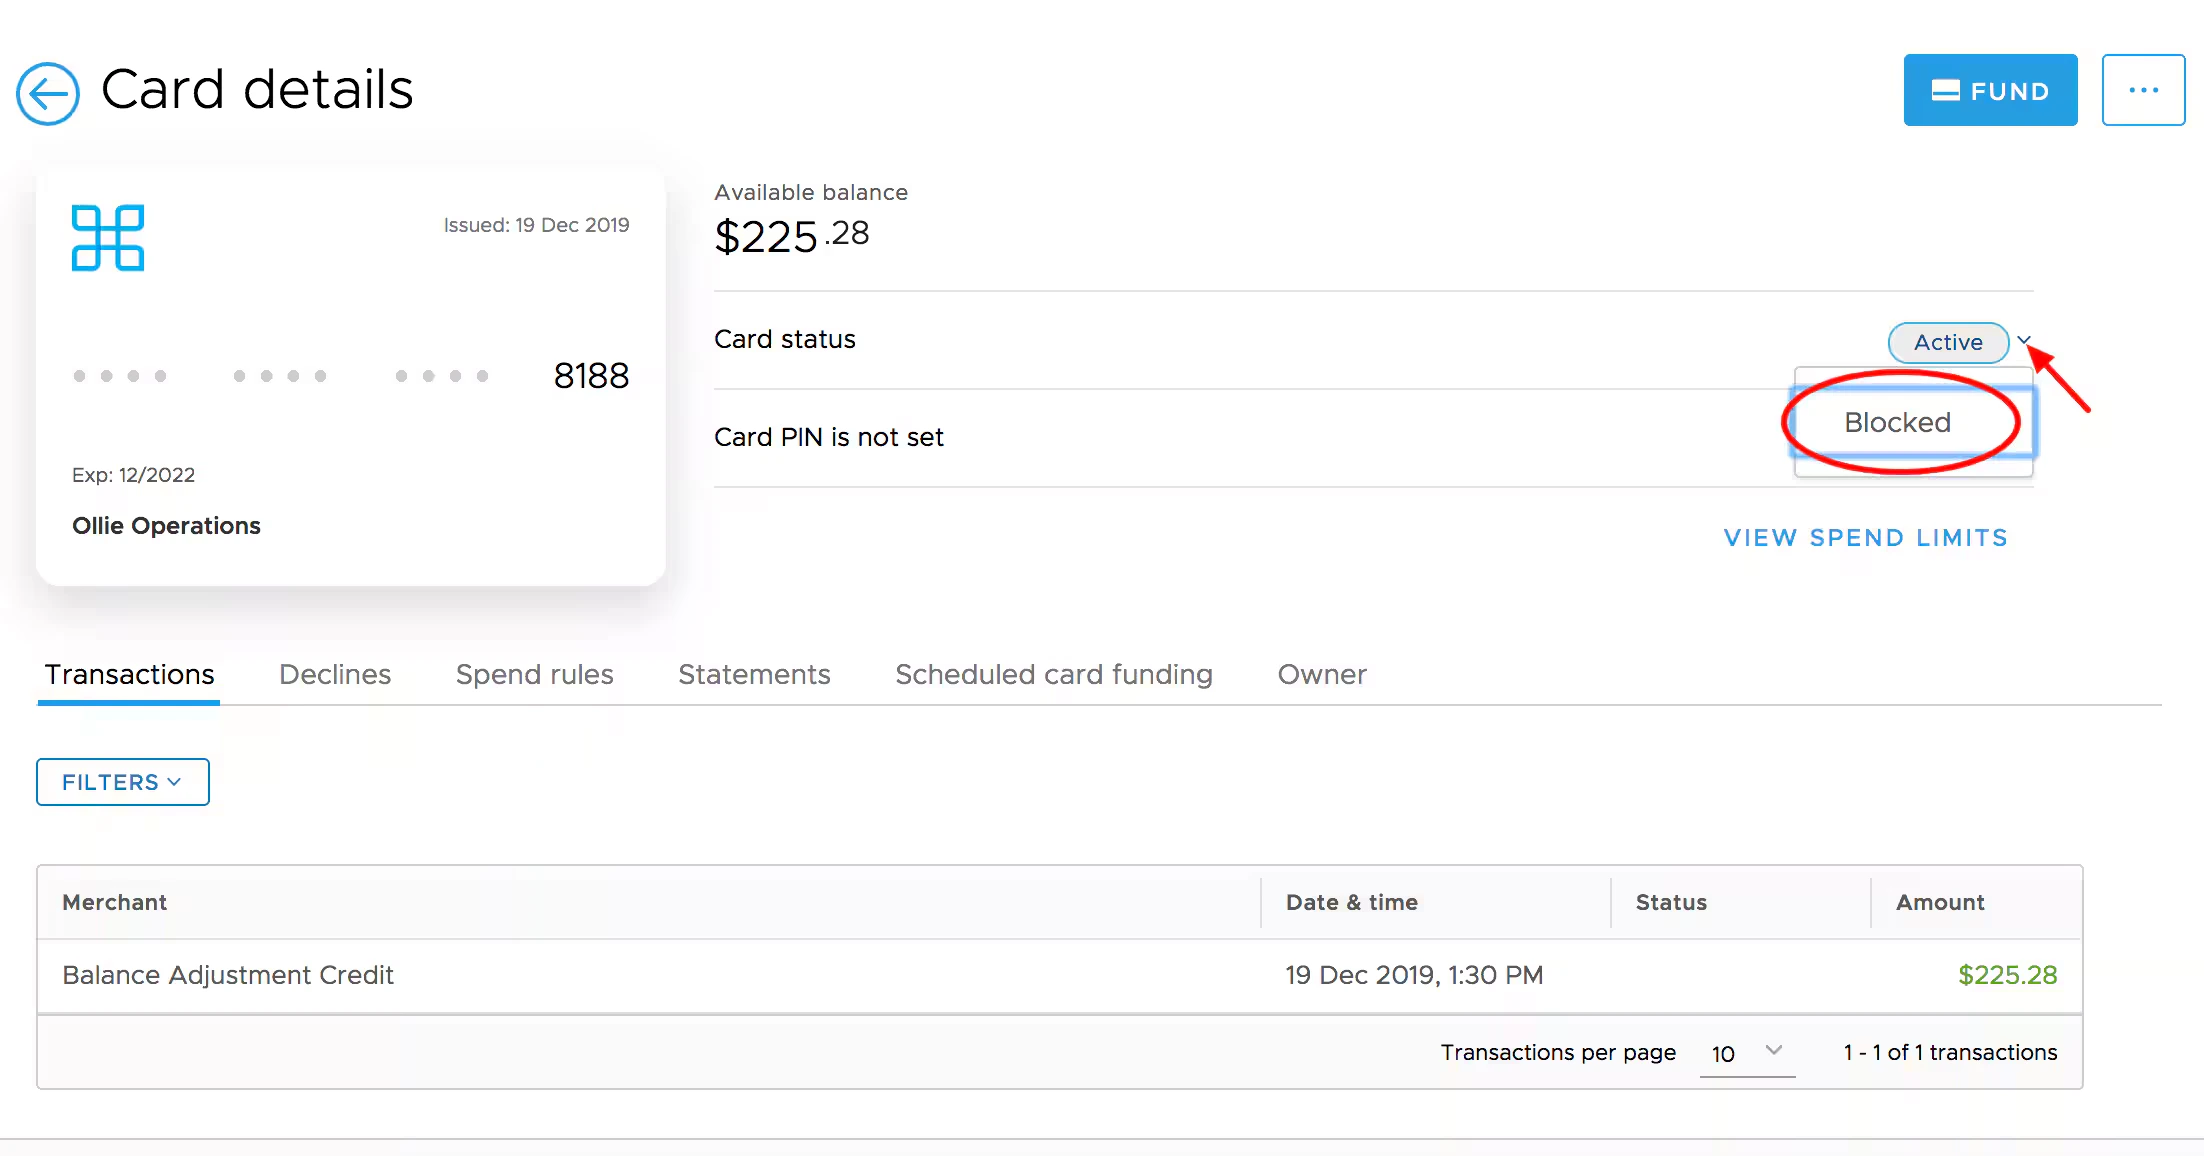Click the card logo icon

click(108, 238)
